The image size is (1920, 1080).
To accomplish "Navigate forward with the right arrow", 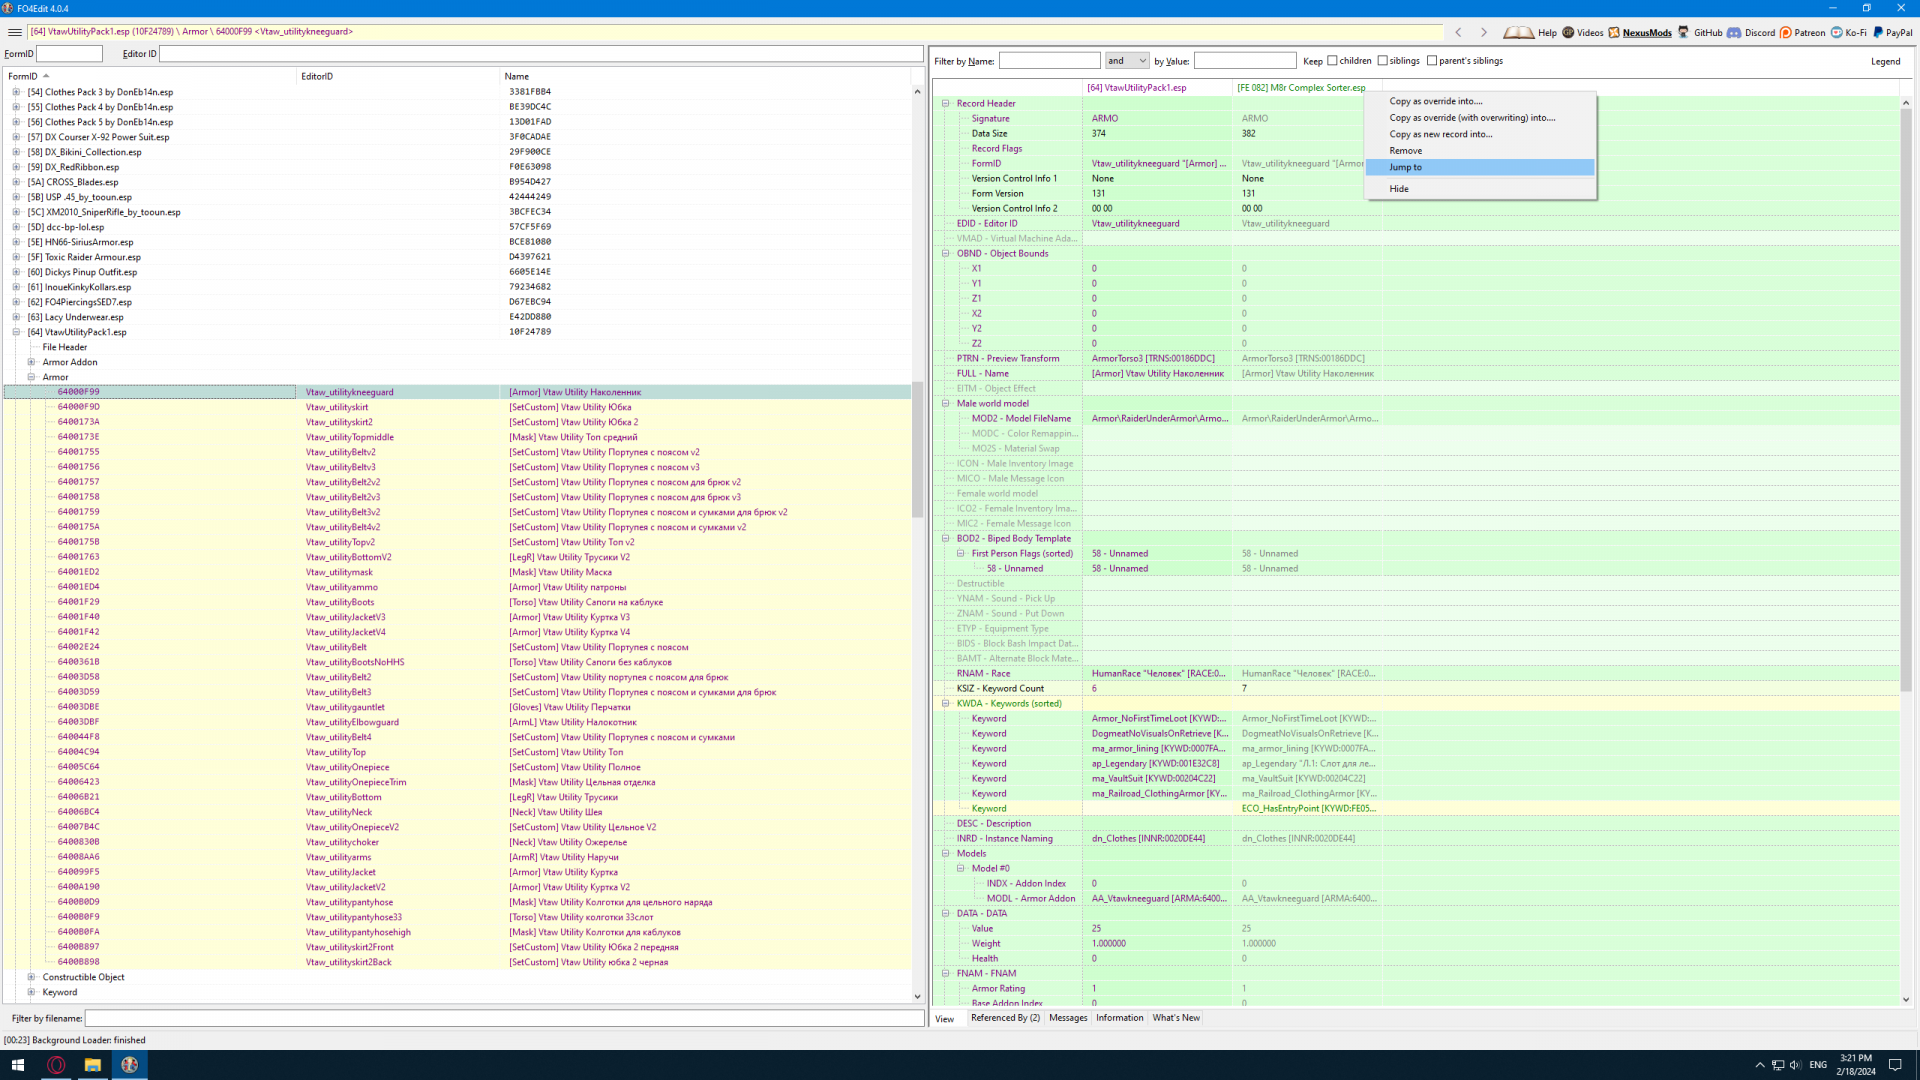I will pos(1484,32).
